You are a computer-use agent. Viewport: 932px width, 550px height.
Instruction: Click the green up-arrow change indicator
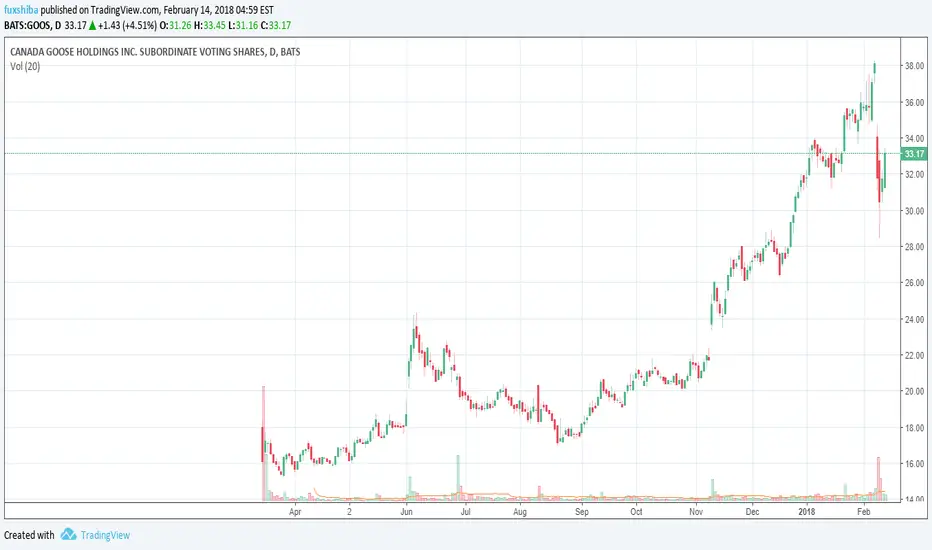(x=93, y=26)
